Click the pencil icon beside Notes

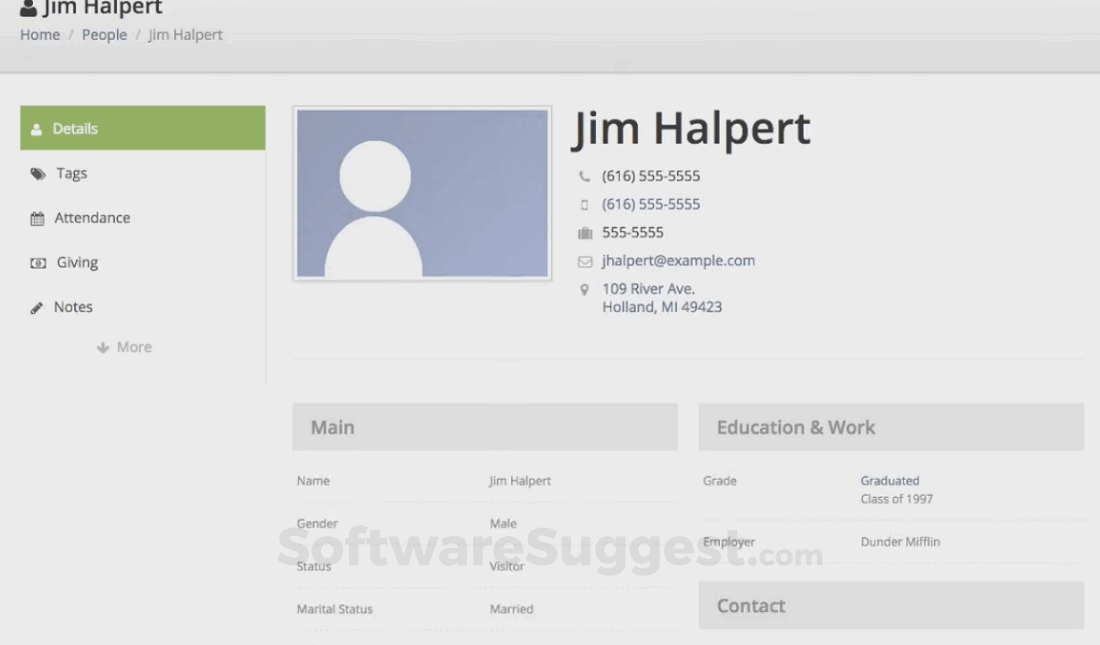point(37,306)
